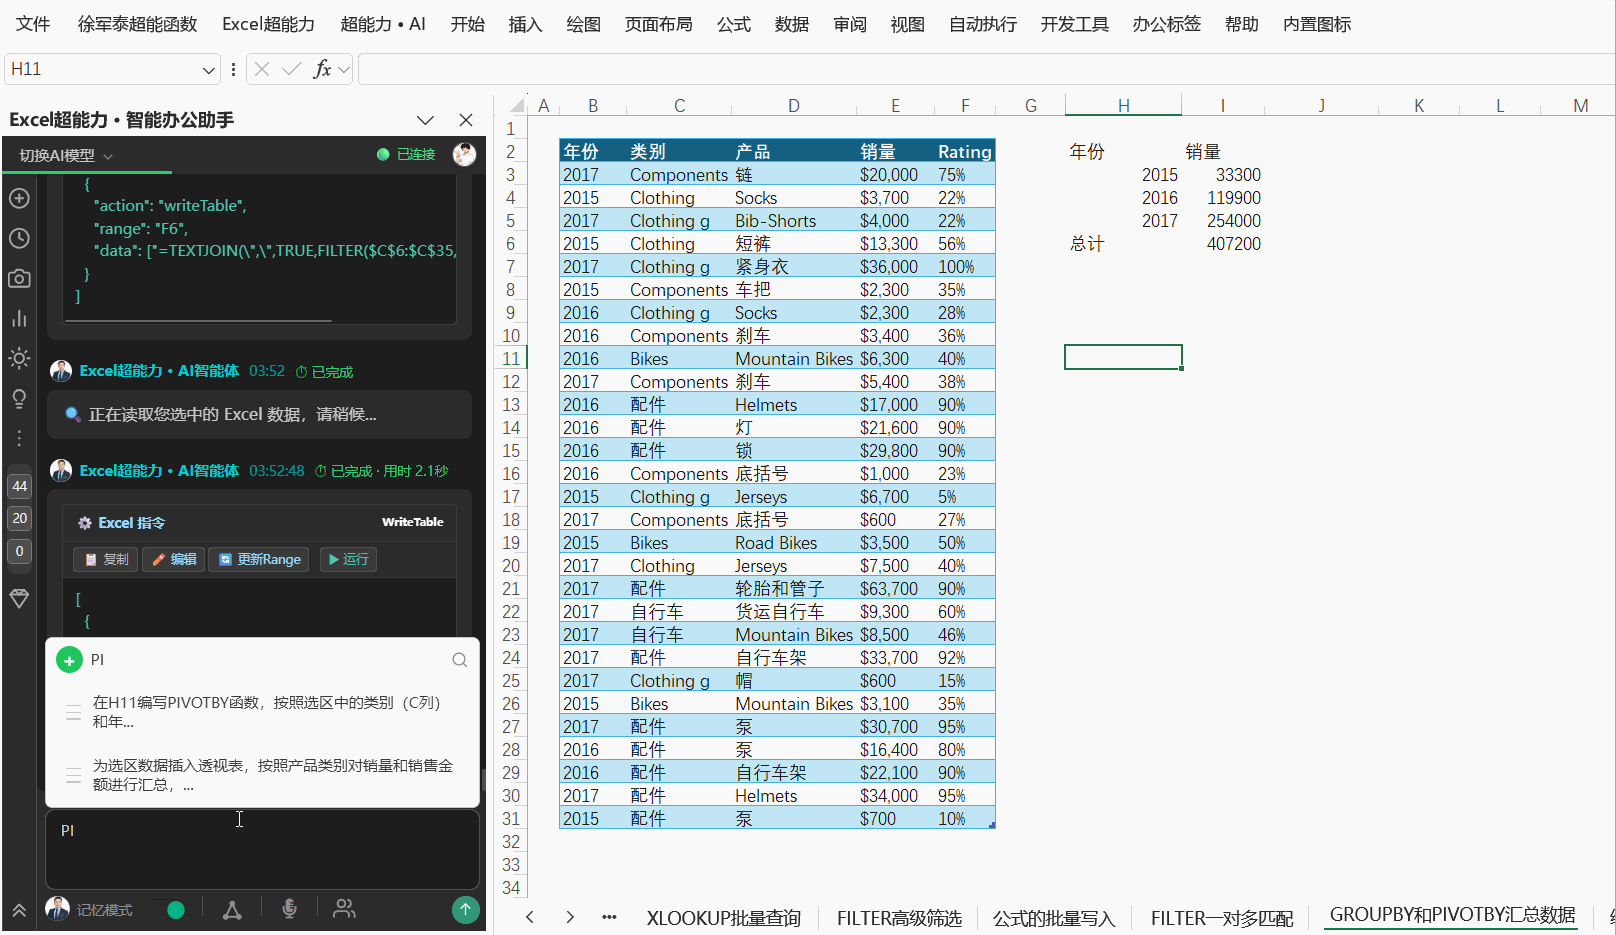Select column H header

coord(1123,105)
